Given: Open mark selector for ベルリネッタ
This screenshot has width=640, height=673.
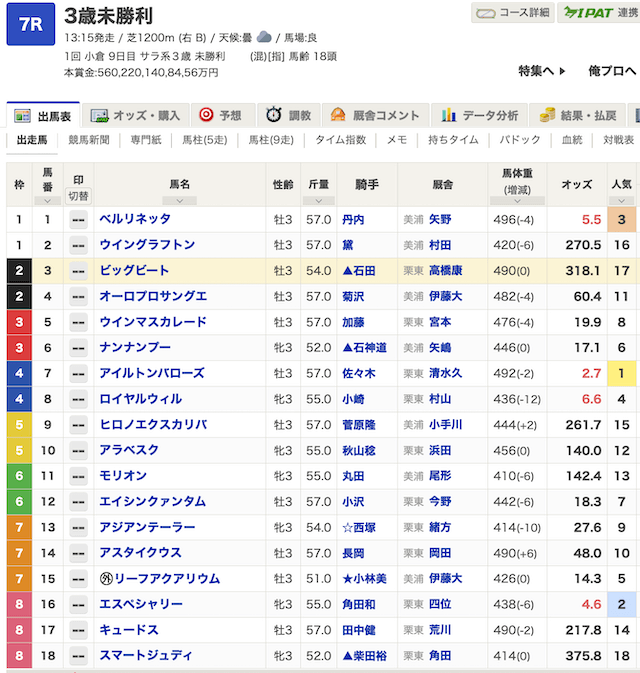Looking at the screenshot, I should 78,220.
